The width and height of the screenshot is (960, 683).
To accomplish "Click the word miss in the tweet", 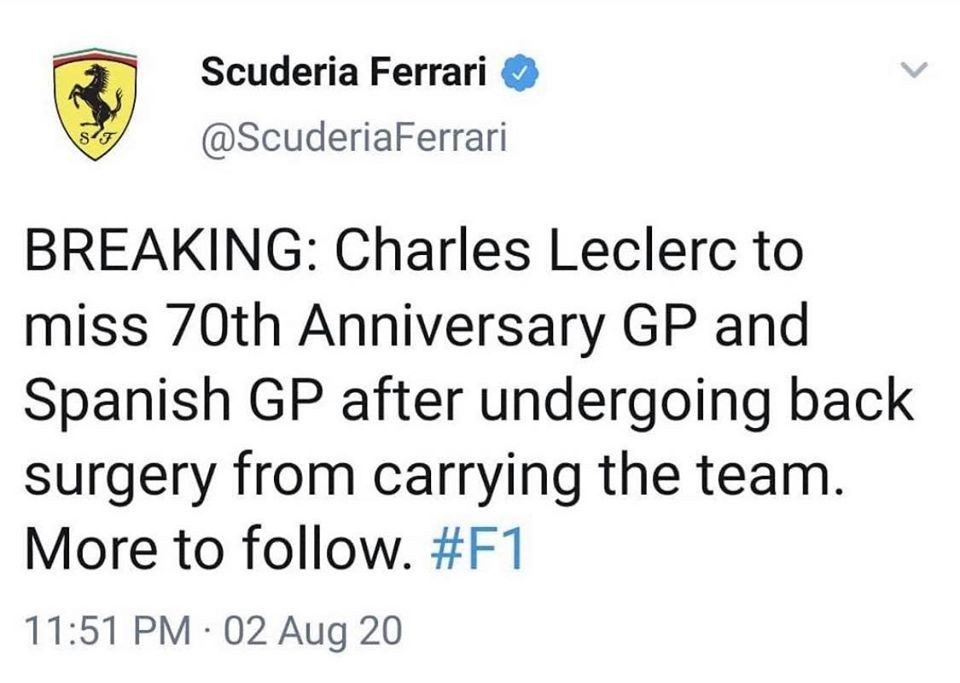I will tap(77, 328).
